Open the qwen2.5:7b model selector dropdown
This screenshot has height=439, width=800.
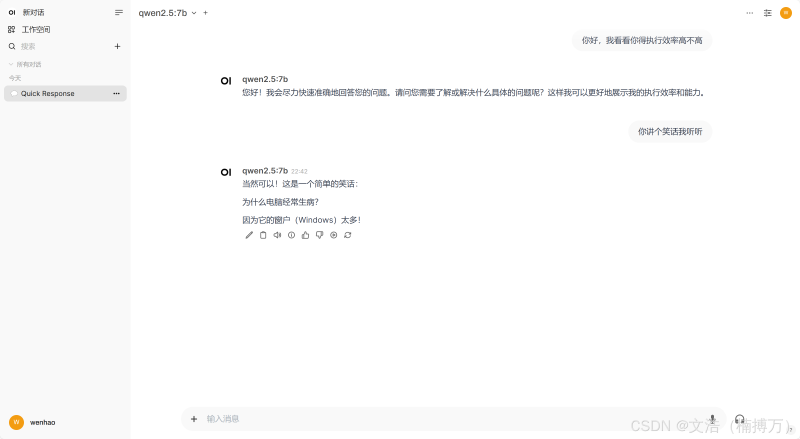[x=167, y=13]
